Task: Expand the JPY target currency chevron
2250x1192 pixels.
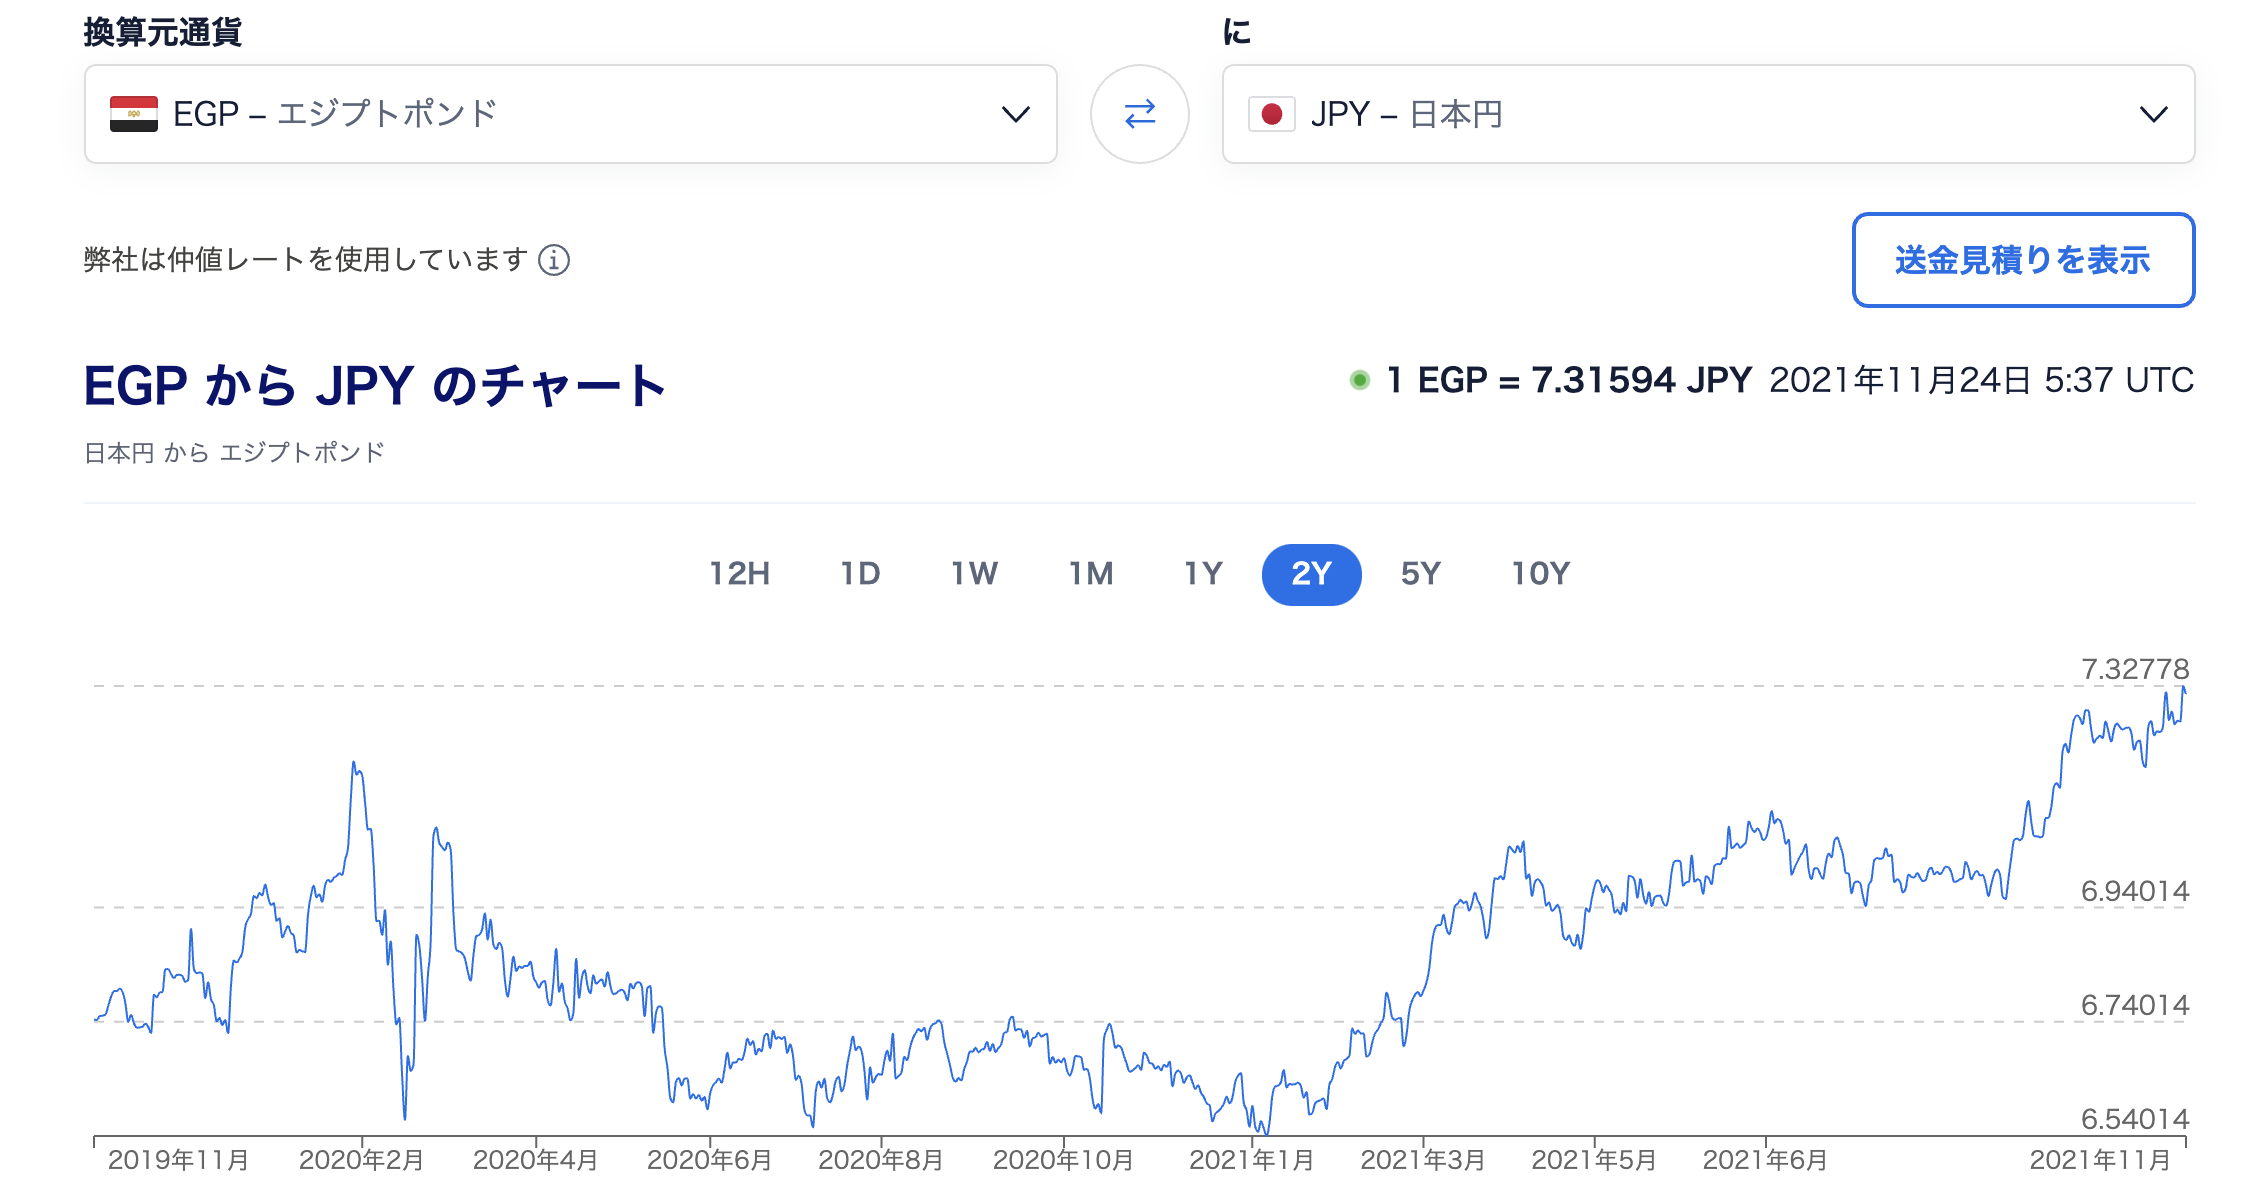Action: point(2153,114)
